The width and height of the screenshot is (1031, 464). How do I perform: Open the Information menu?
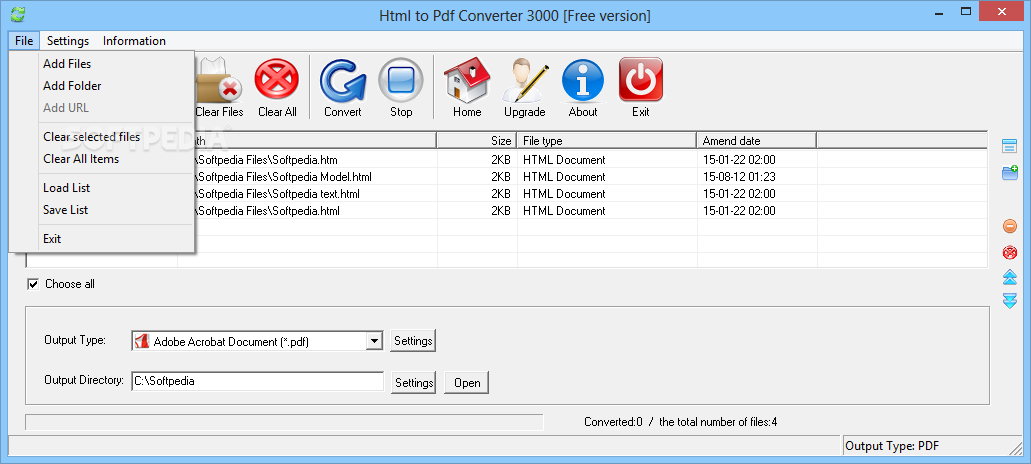click(134, 41)
